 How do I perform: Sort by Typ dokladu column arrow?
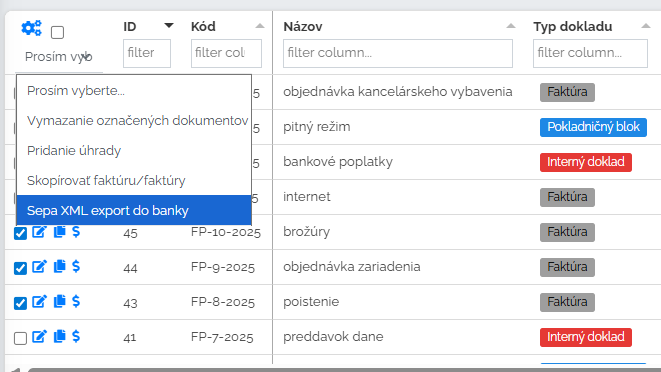tap(645, 26)
